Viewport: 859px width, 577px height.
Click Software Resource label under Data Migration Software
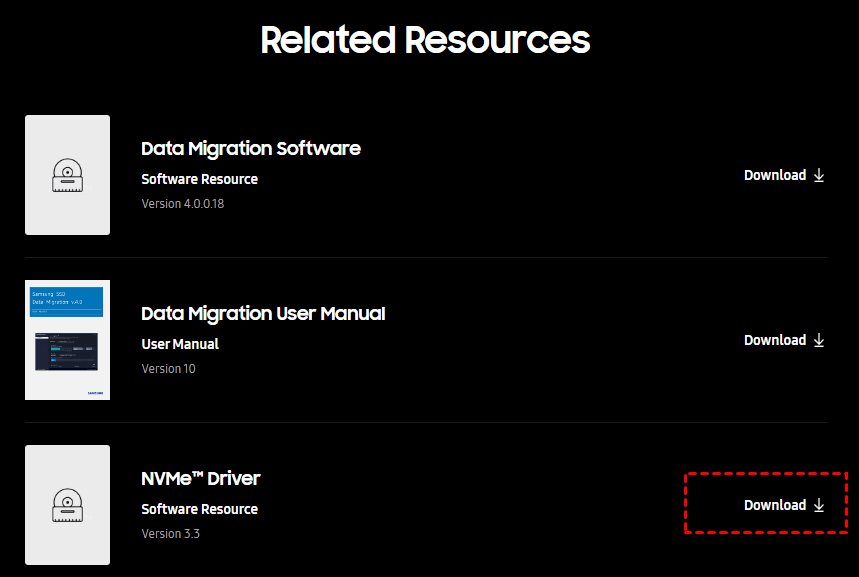(x=199, y=179)
